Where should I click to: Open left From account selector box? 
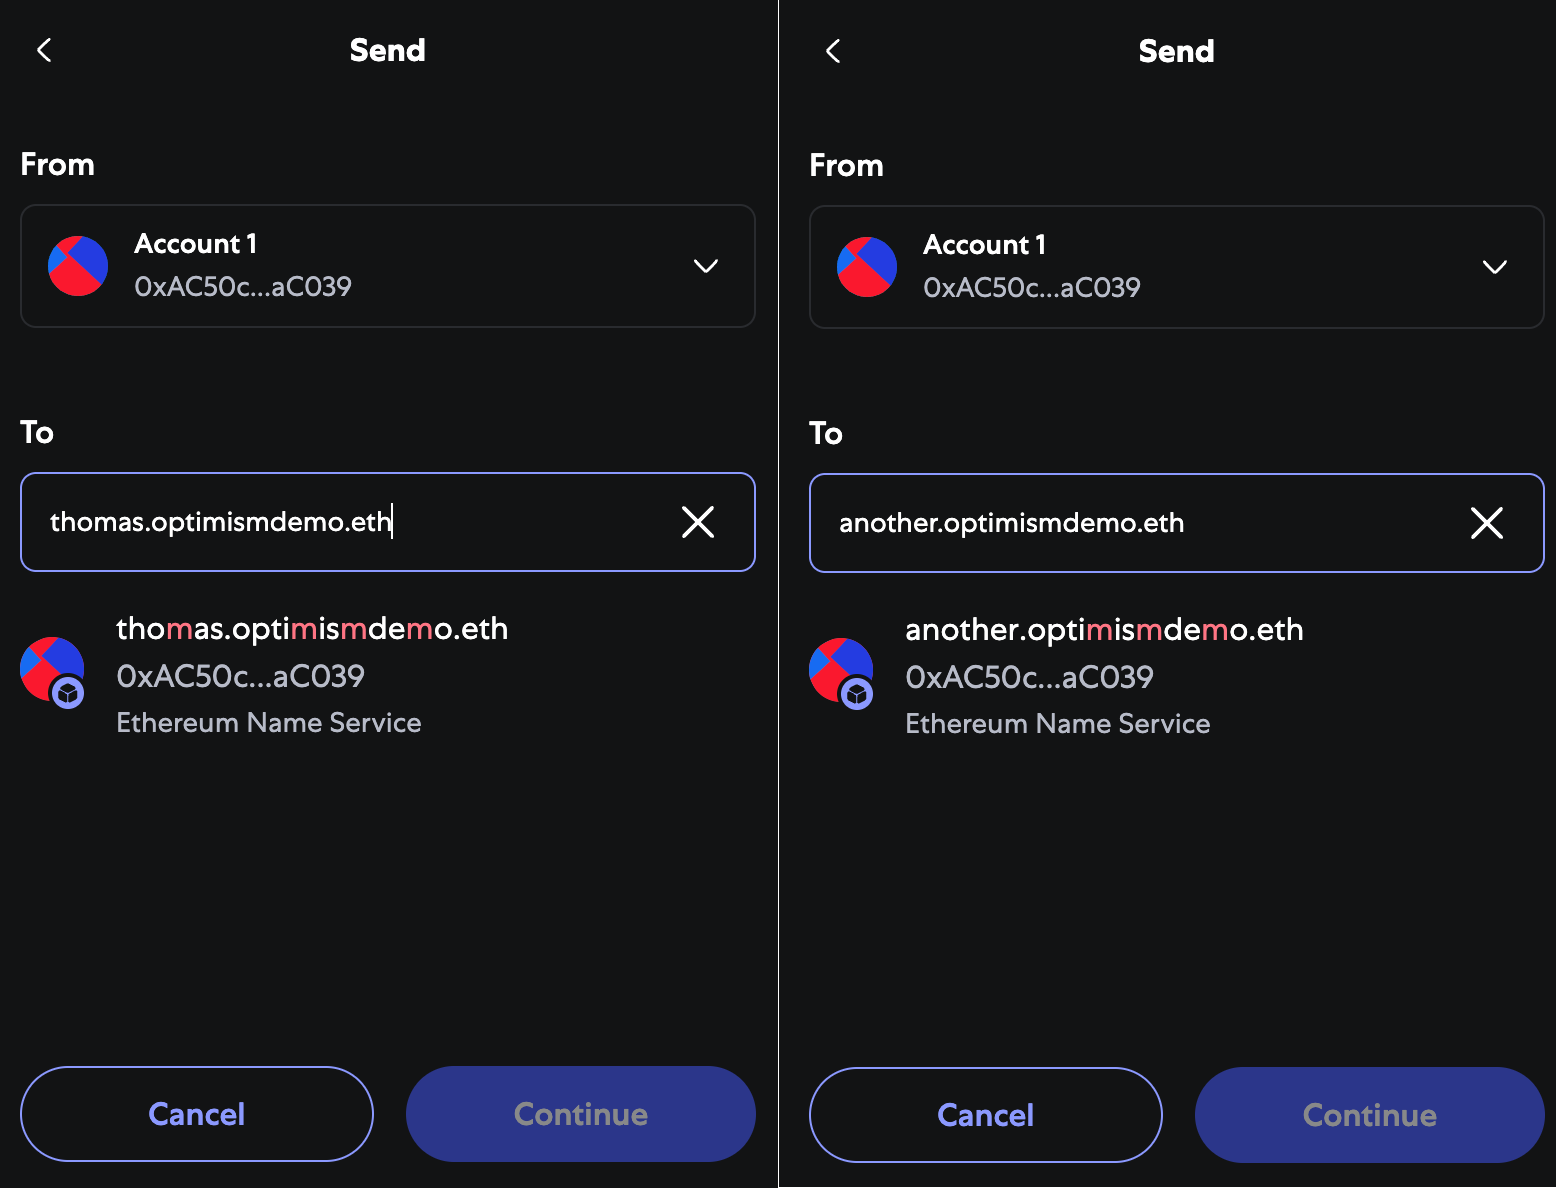(387, 266)
